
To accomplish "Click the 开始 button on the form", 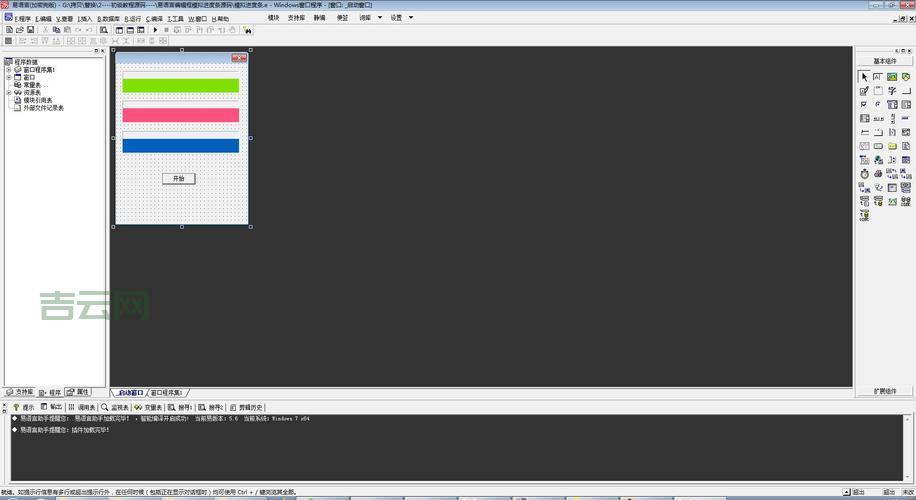I will [x=179, y=178].
